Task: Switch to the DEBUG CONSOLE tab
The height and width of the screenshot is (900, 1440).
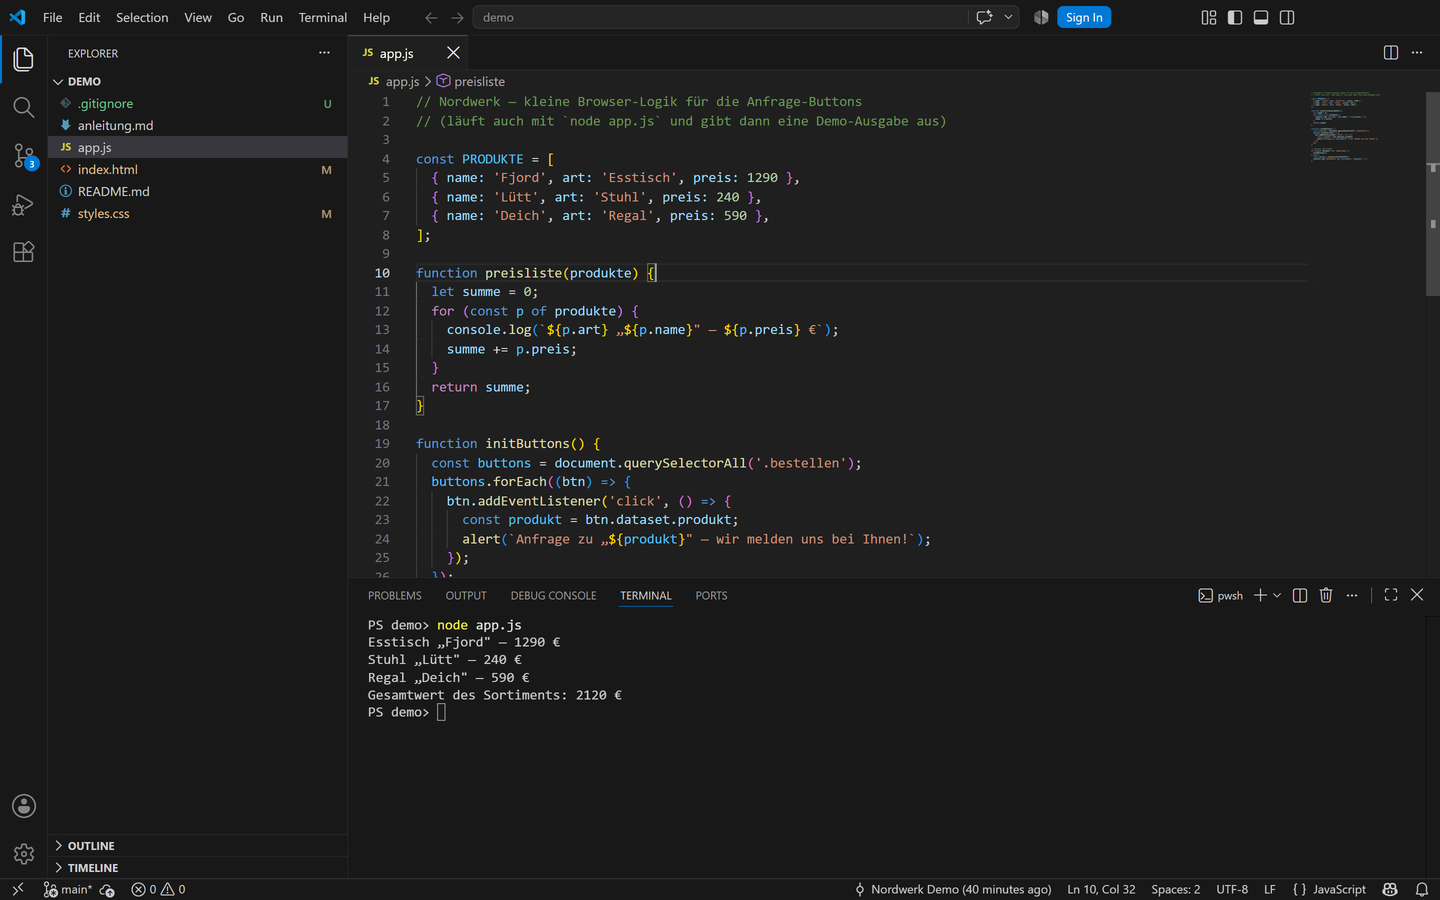Action: pyautogui.click(x=553, y=595)
